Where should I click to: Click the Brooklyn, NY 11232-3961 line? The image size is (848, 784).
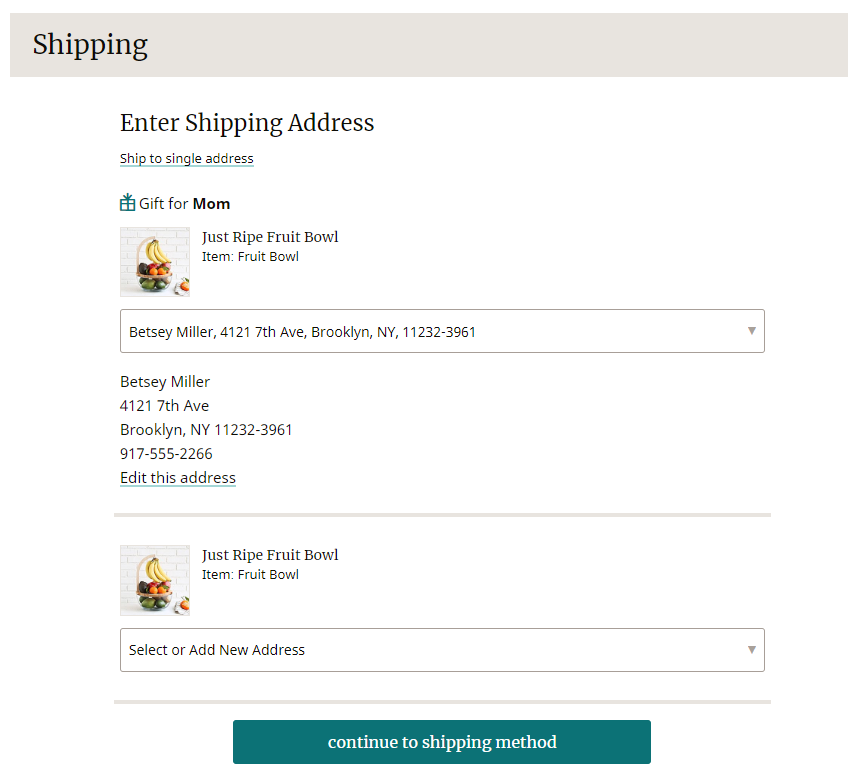(206, 430)
